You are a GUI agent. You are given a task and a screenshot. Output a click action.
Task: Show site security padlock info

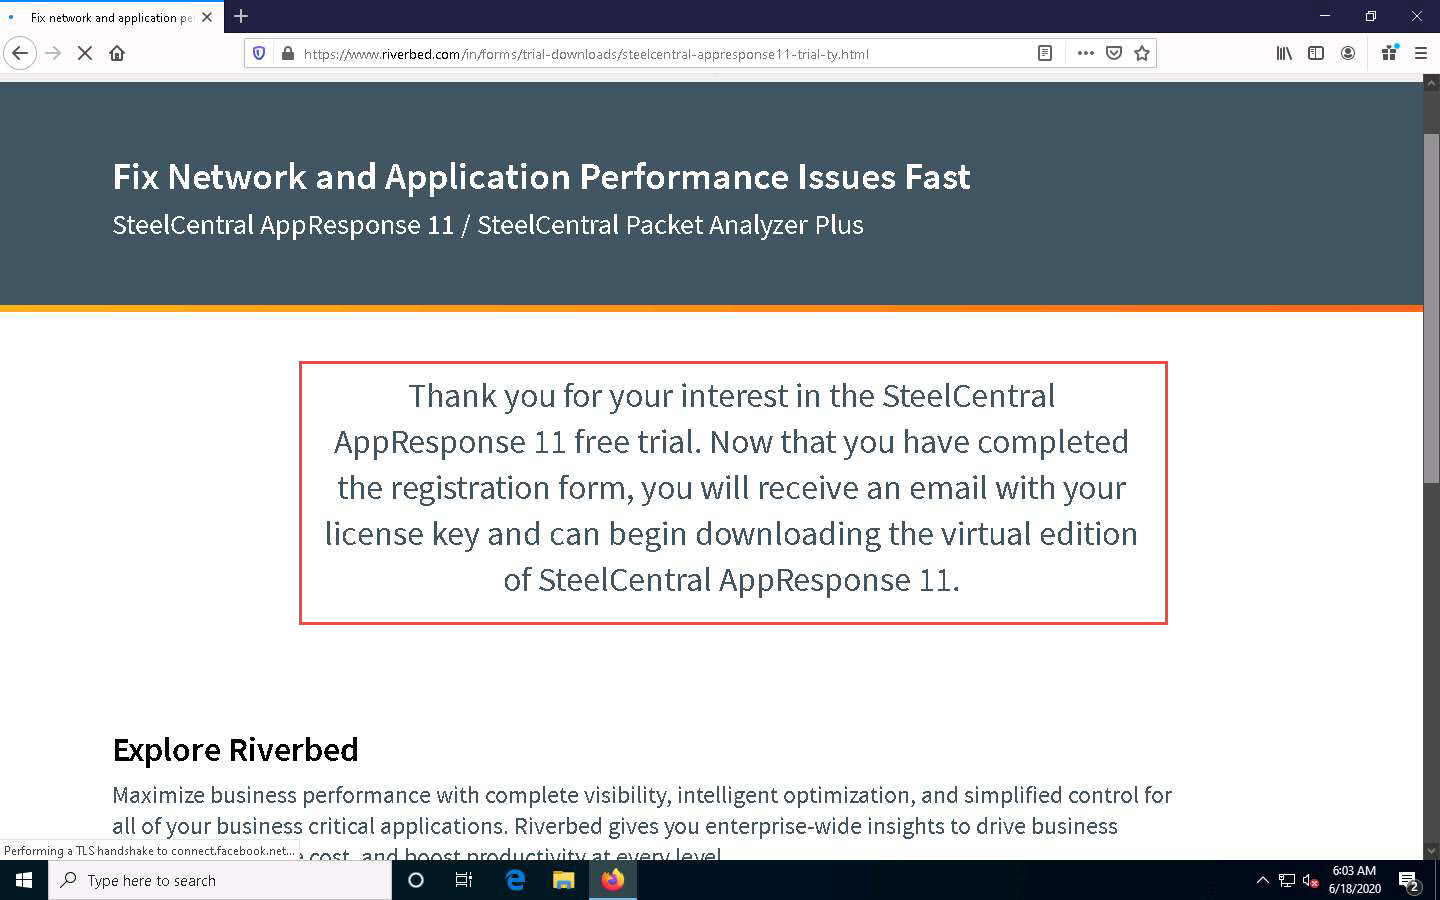288,54
